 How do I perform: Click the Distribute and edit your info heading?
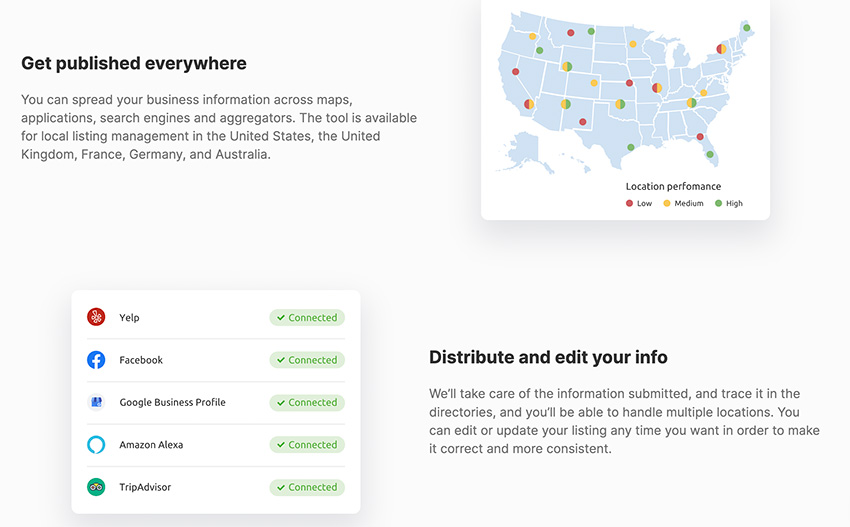pos(548,357)
